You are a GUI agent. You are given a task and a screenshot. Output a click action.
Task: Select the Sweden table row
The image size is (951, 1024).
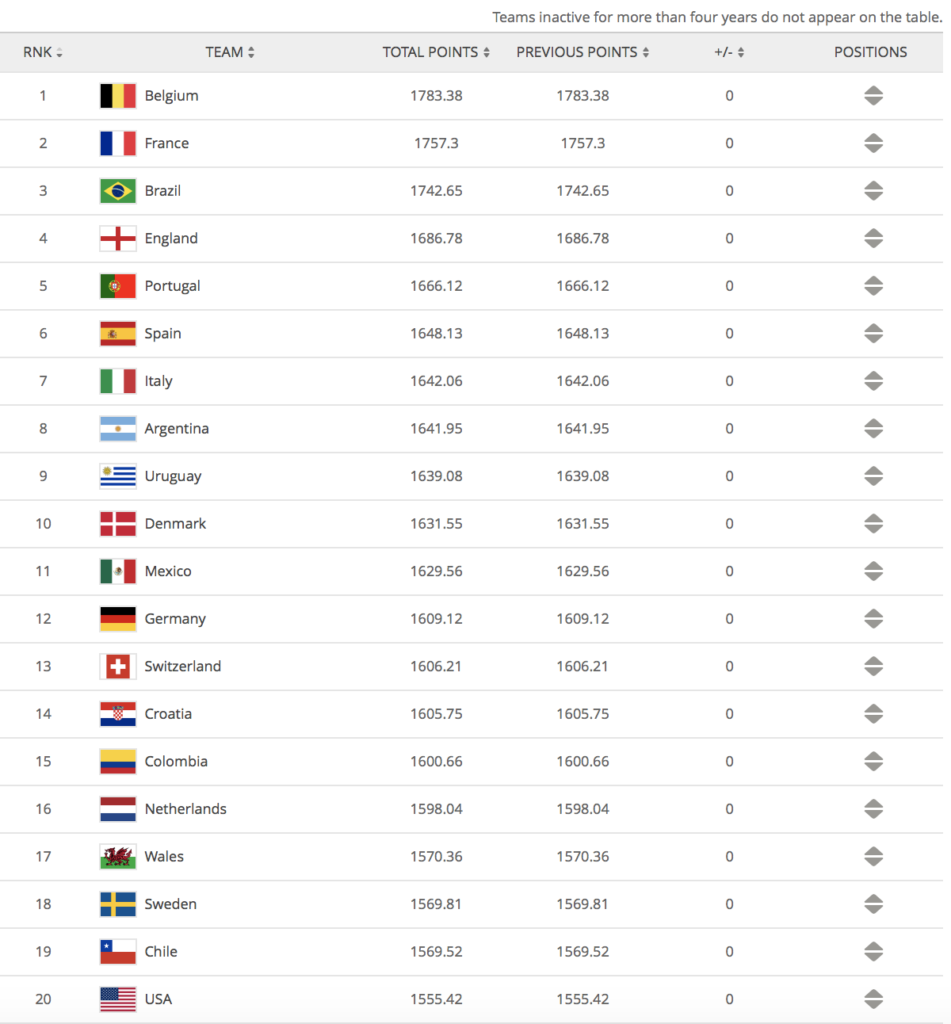coord(472,904)
